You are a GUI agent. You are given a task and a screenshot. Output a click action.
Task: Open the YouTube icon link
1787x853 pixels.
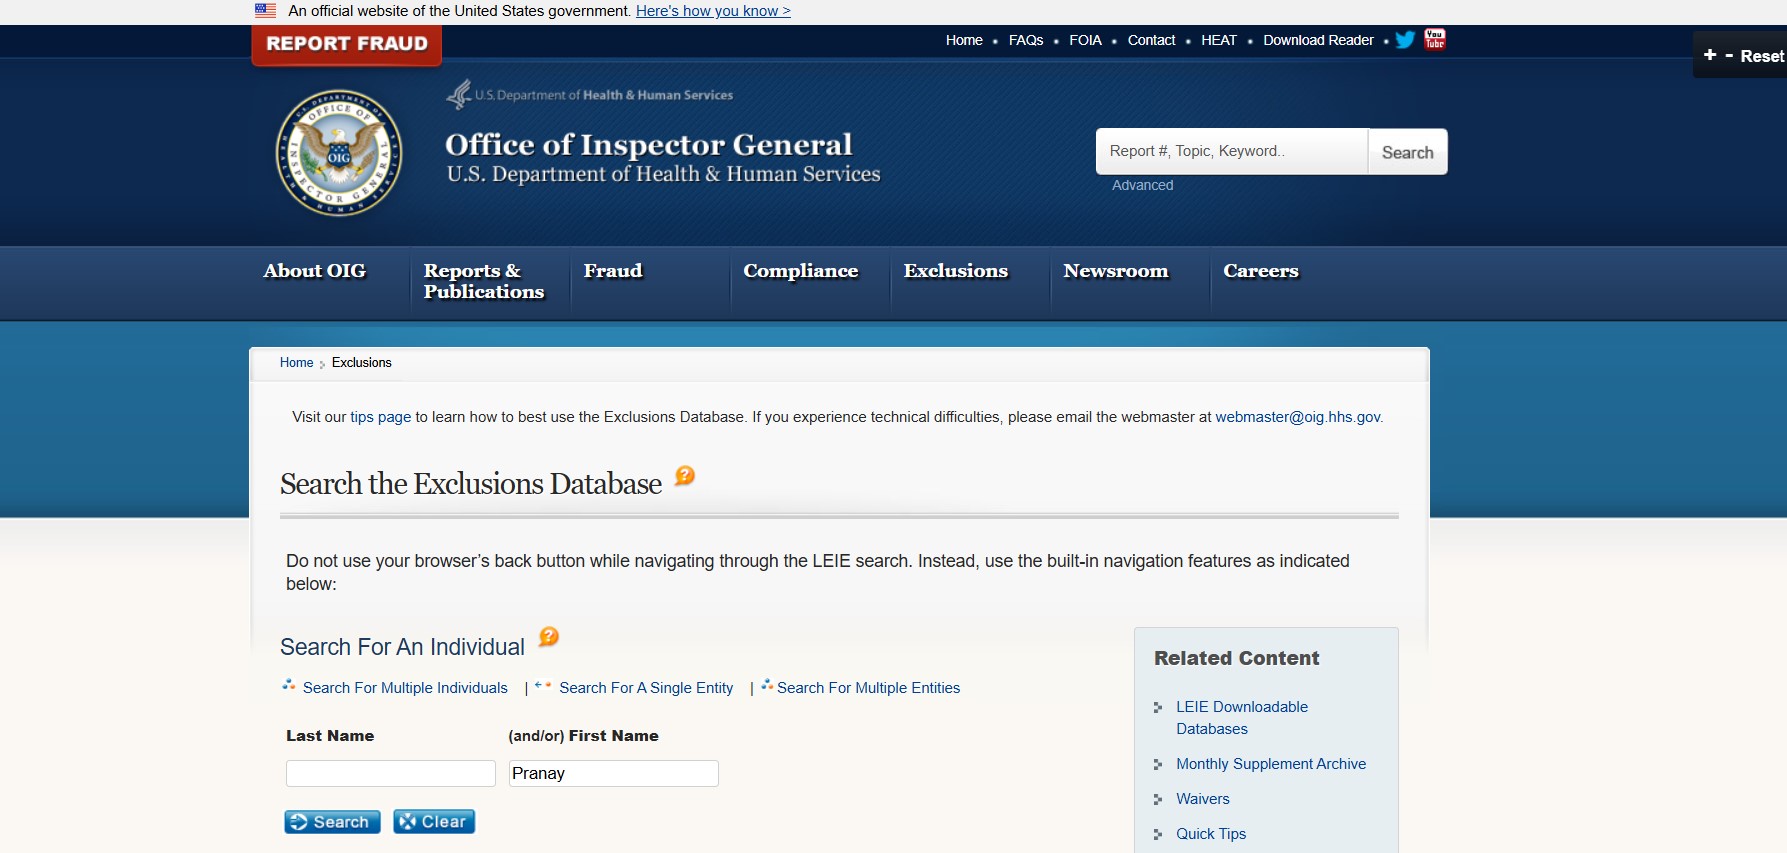point(1435,40)
